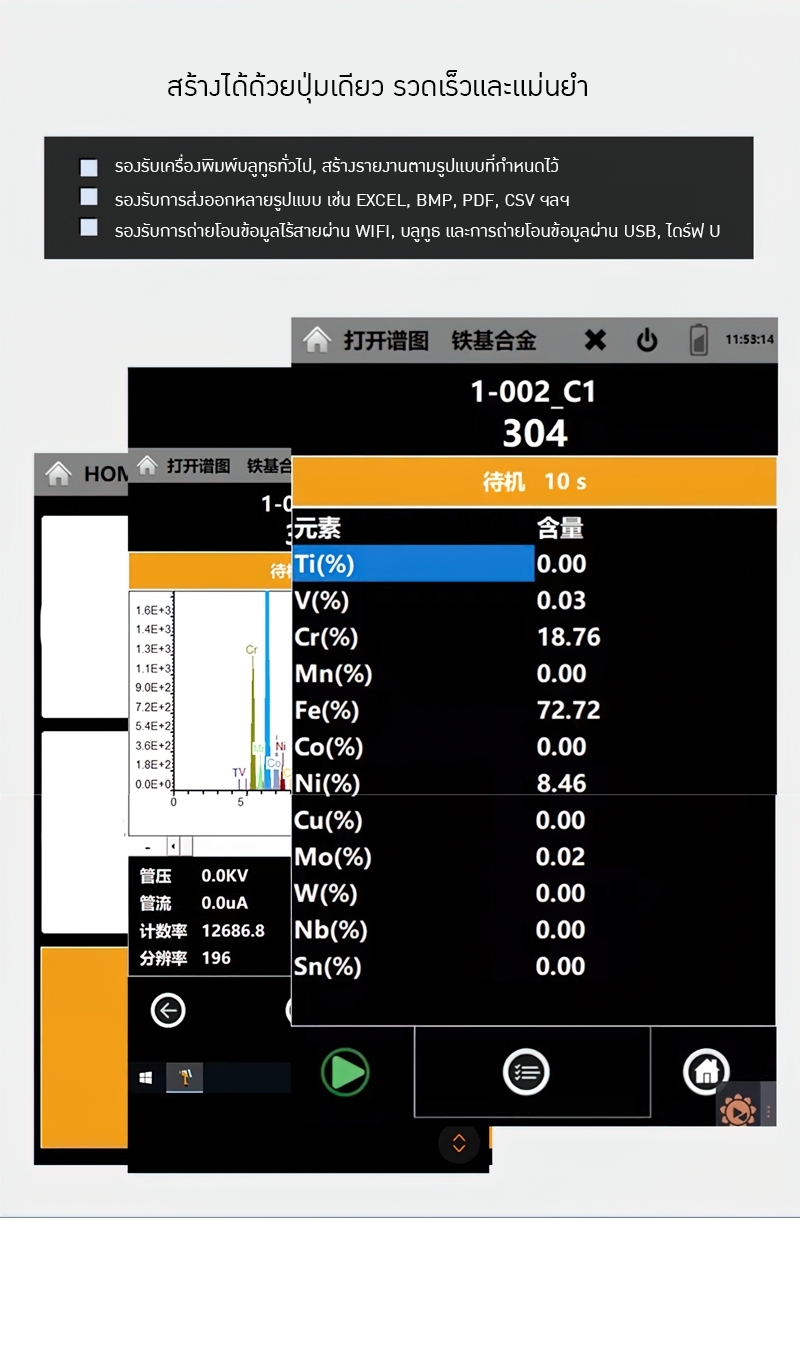
Task: Select the 铁基合金 mode in front header
Action: click(x=494, y=341)
